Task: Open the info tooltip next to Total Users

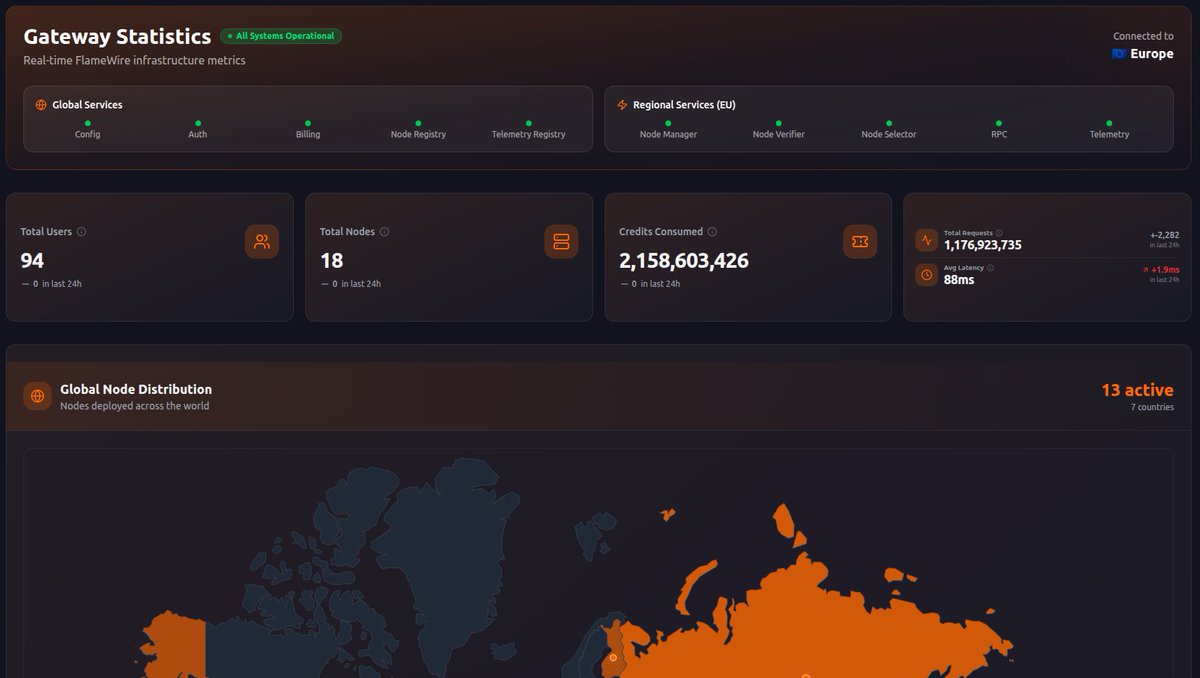Action: pos(81,232)
